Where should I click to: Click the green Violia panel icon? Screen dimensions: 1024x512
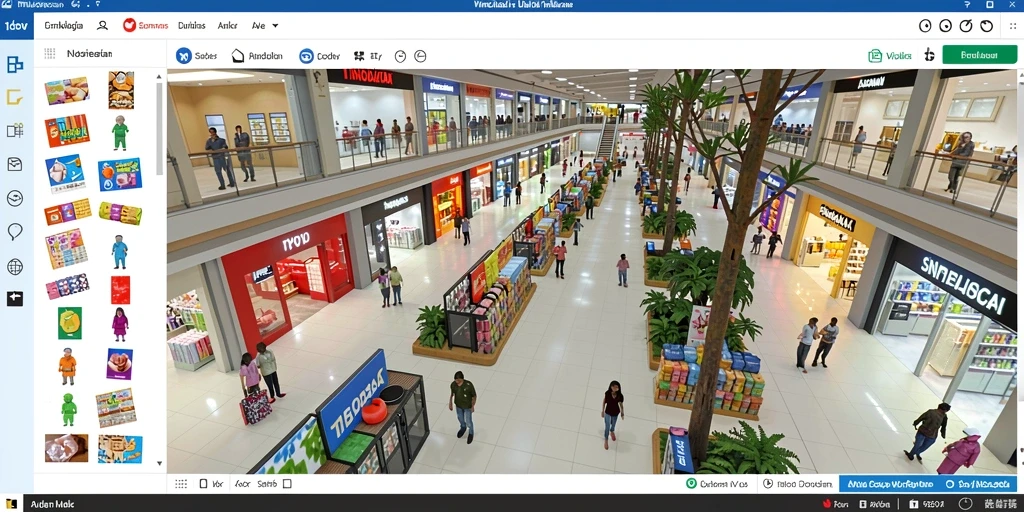click(x=875, y=56)
